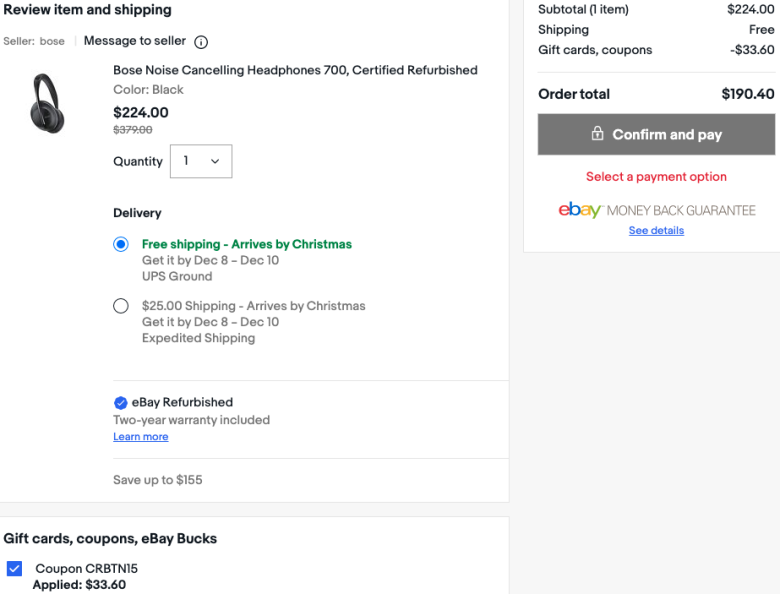Image resolution: width=780 pixels, height=594 pixels.
Task: Click the info icon beside Message to seller
Action: pyautogui.click(x=201, y=42)
